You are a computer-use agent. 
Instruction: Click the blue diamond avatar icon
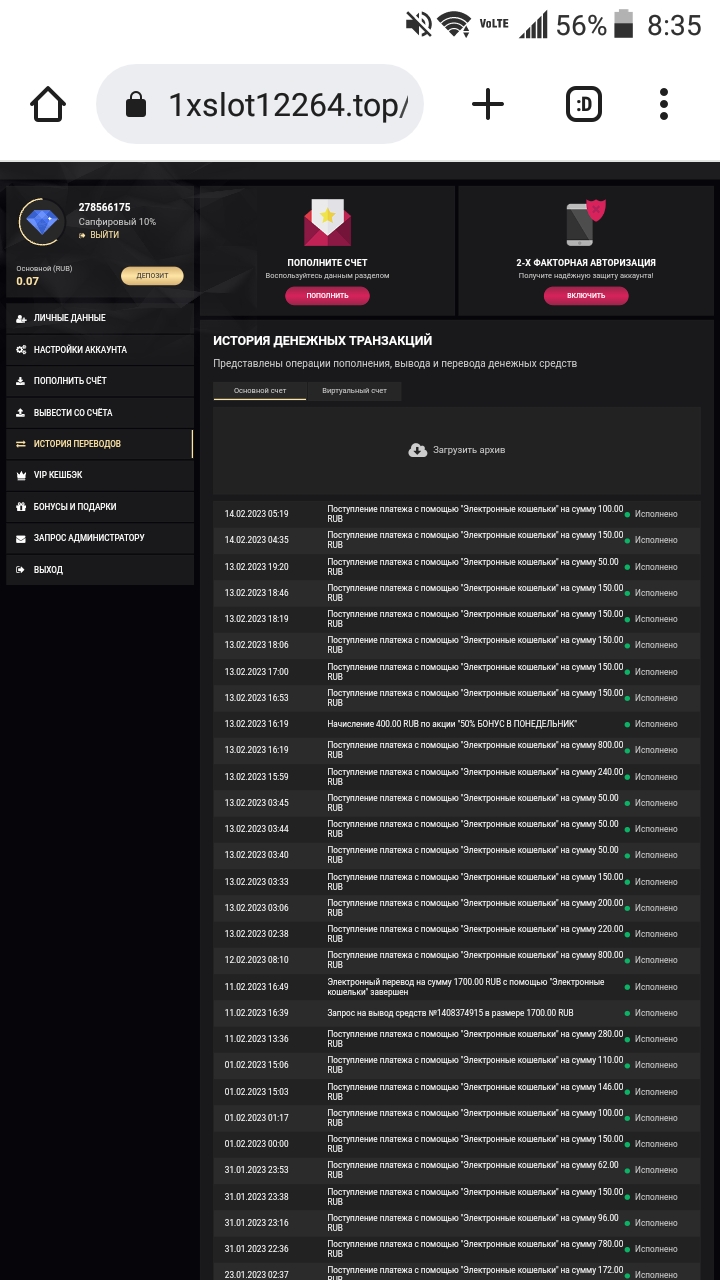[42, 222]
